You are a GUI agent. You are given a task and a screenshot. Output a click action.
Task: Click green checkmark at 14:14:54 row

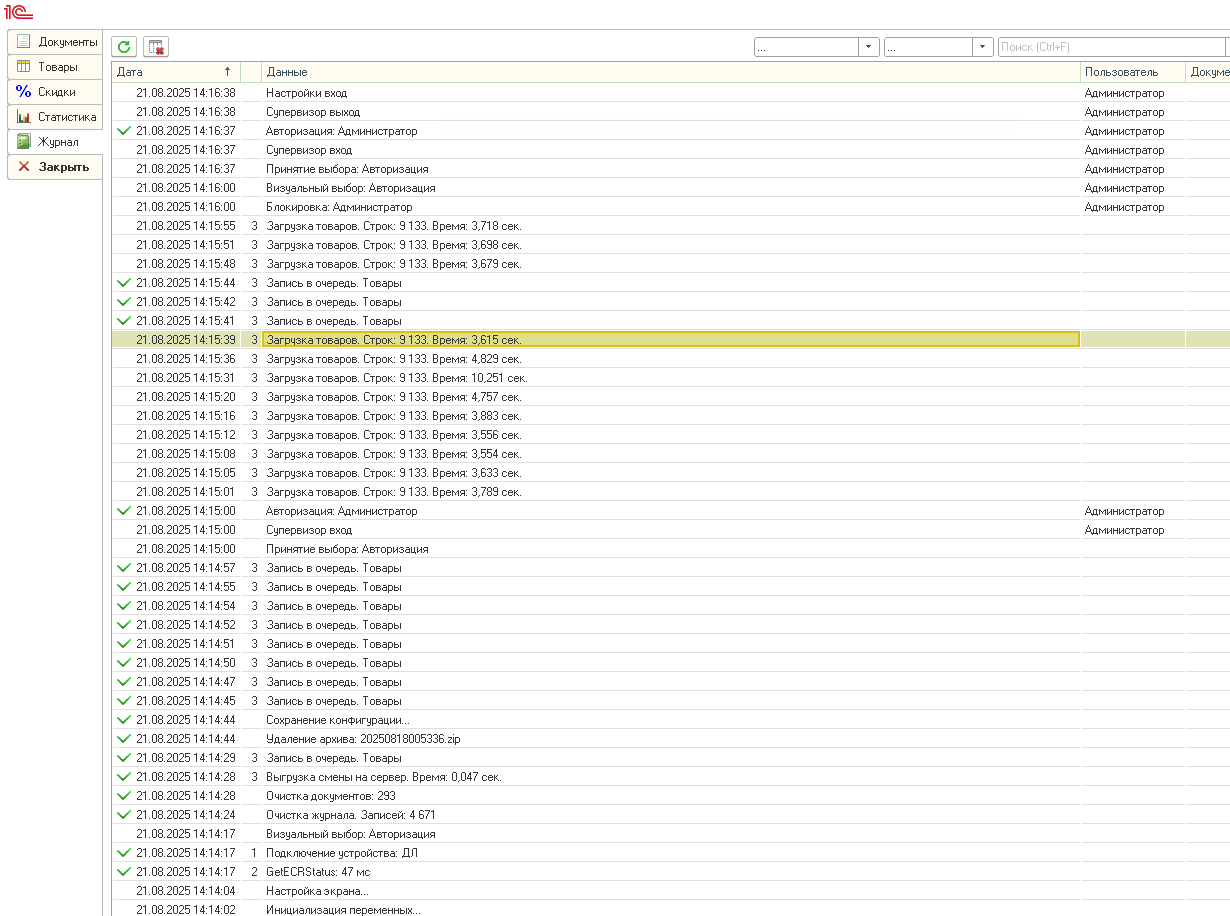click(124, 606)
